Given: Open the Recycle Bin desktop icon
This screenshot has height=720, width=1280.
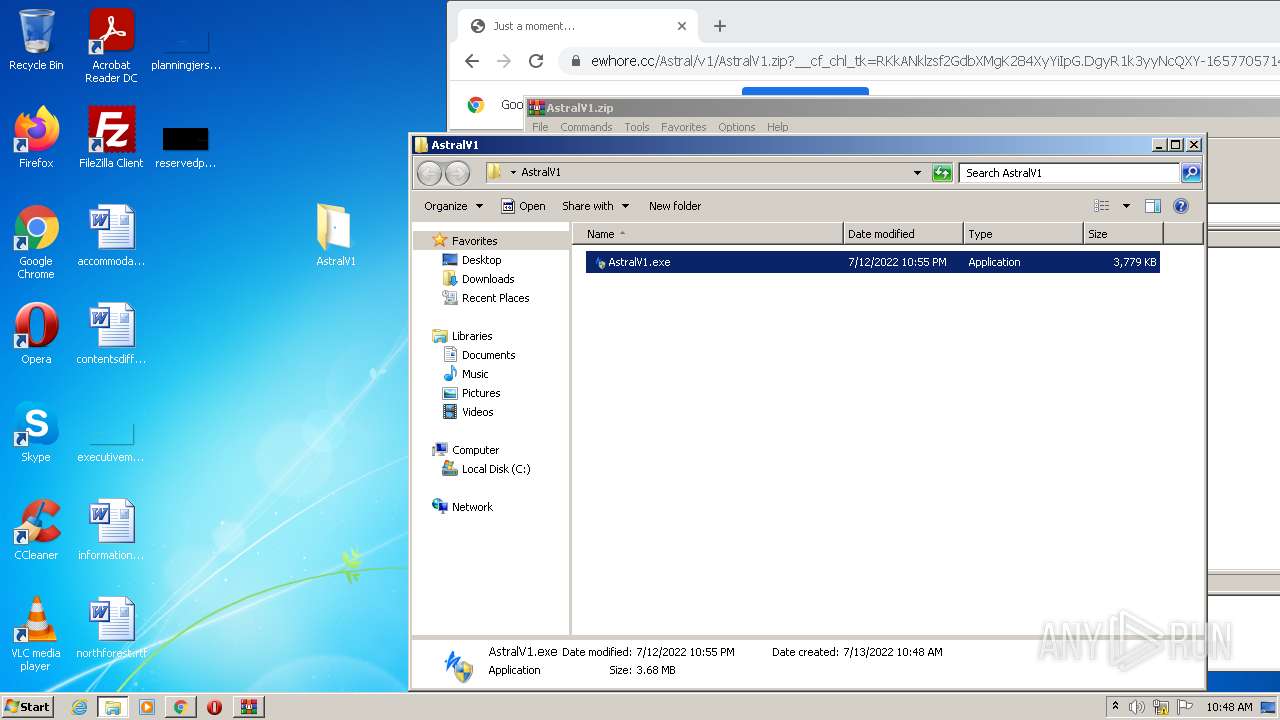Looking at the screenshot, I should coord(36,40).
